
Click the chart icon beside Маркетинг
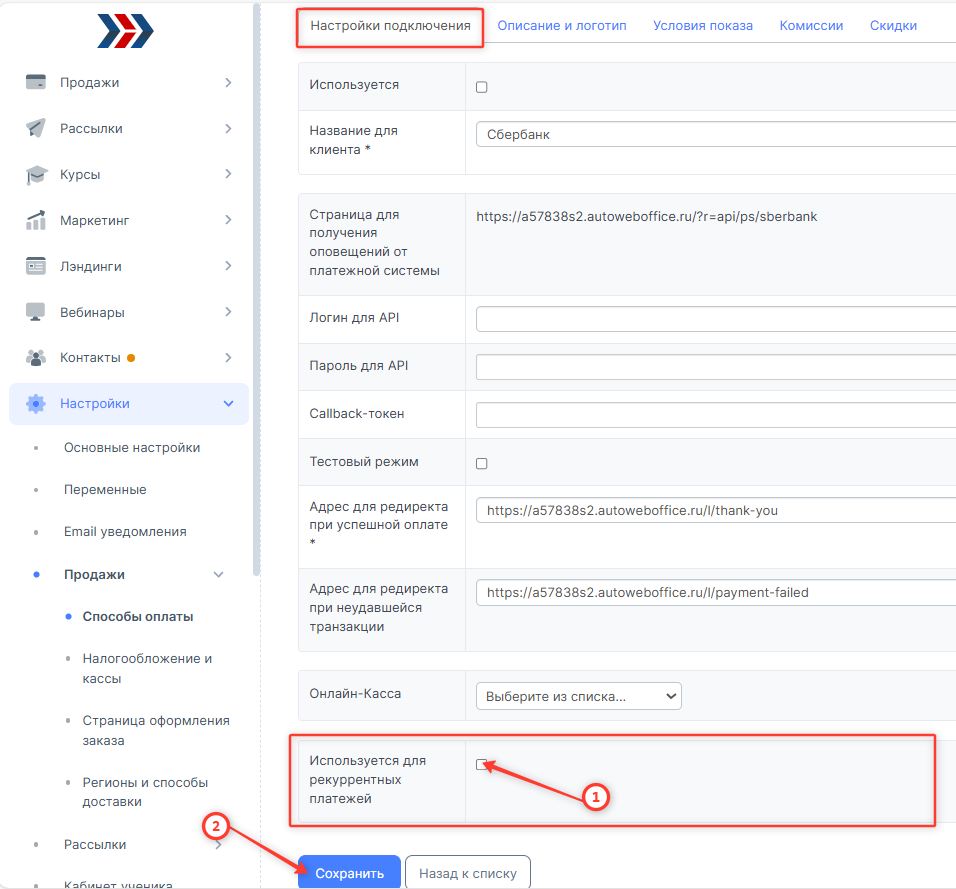coord(36,220)
